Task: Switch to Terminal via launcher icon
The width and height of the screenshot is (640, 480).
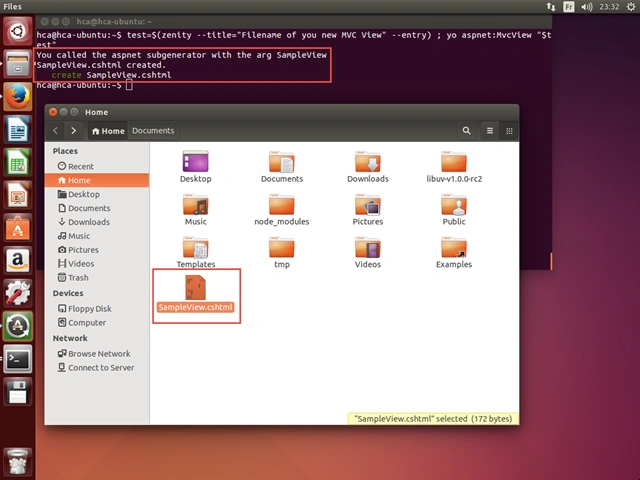Action: coord(18,359)
